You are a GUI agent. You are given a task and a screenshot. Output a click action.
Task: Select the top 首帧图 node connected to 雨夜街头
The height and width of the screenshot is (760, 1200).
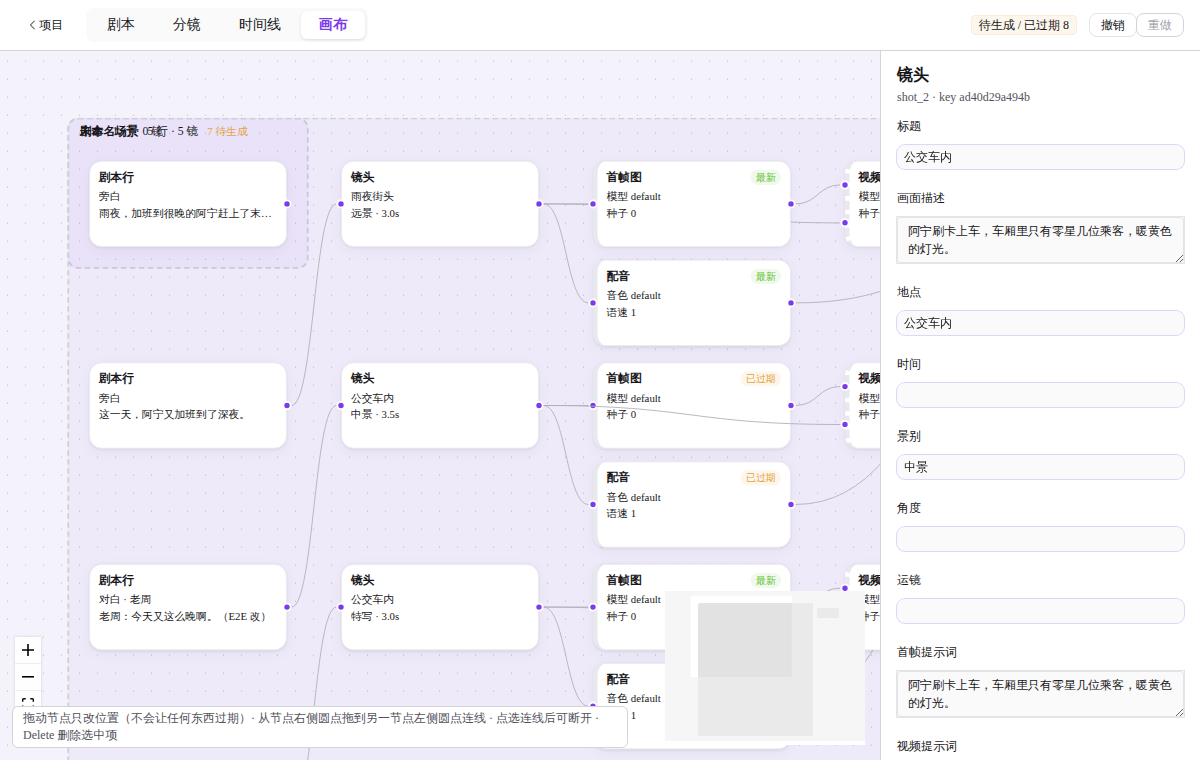coord(694,204)
